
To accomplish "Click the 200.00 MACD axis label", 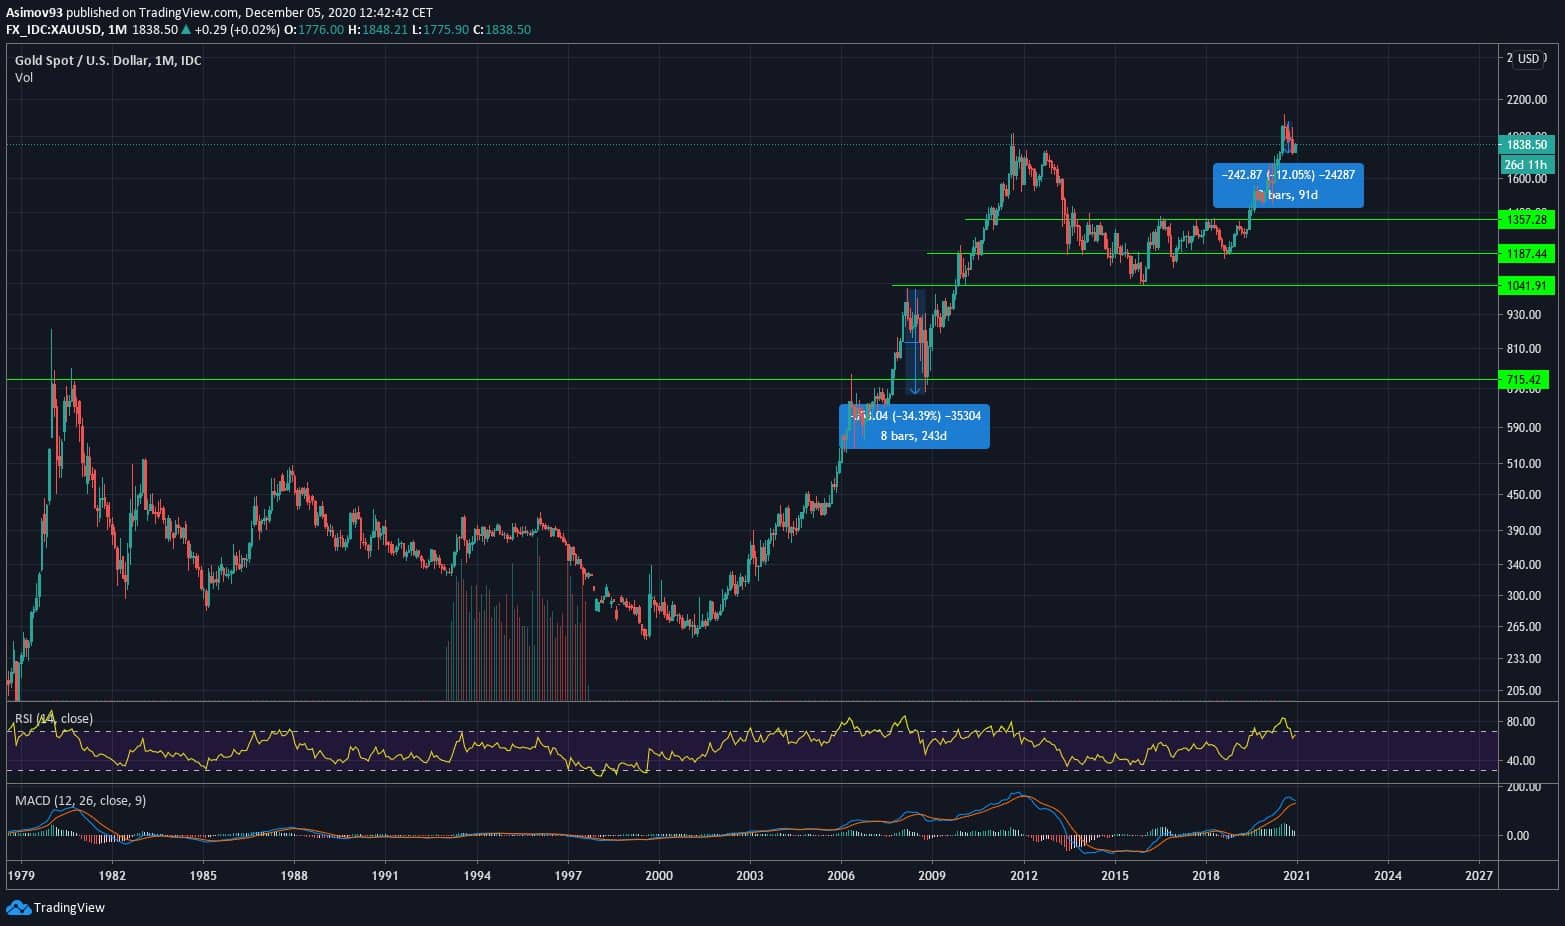I will point(1524,788).
